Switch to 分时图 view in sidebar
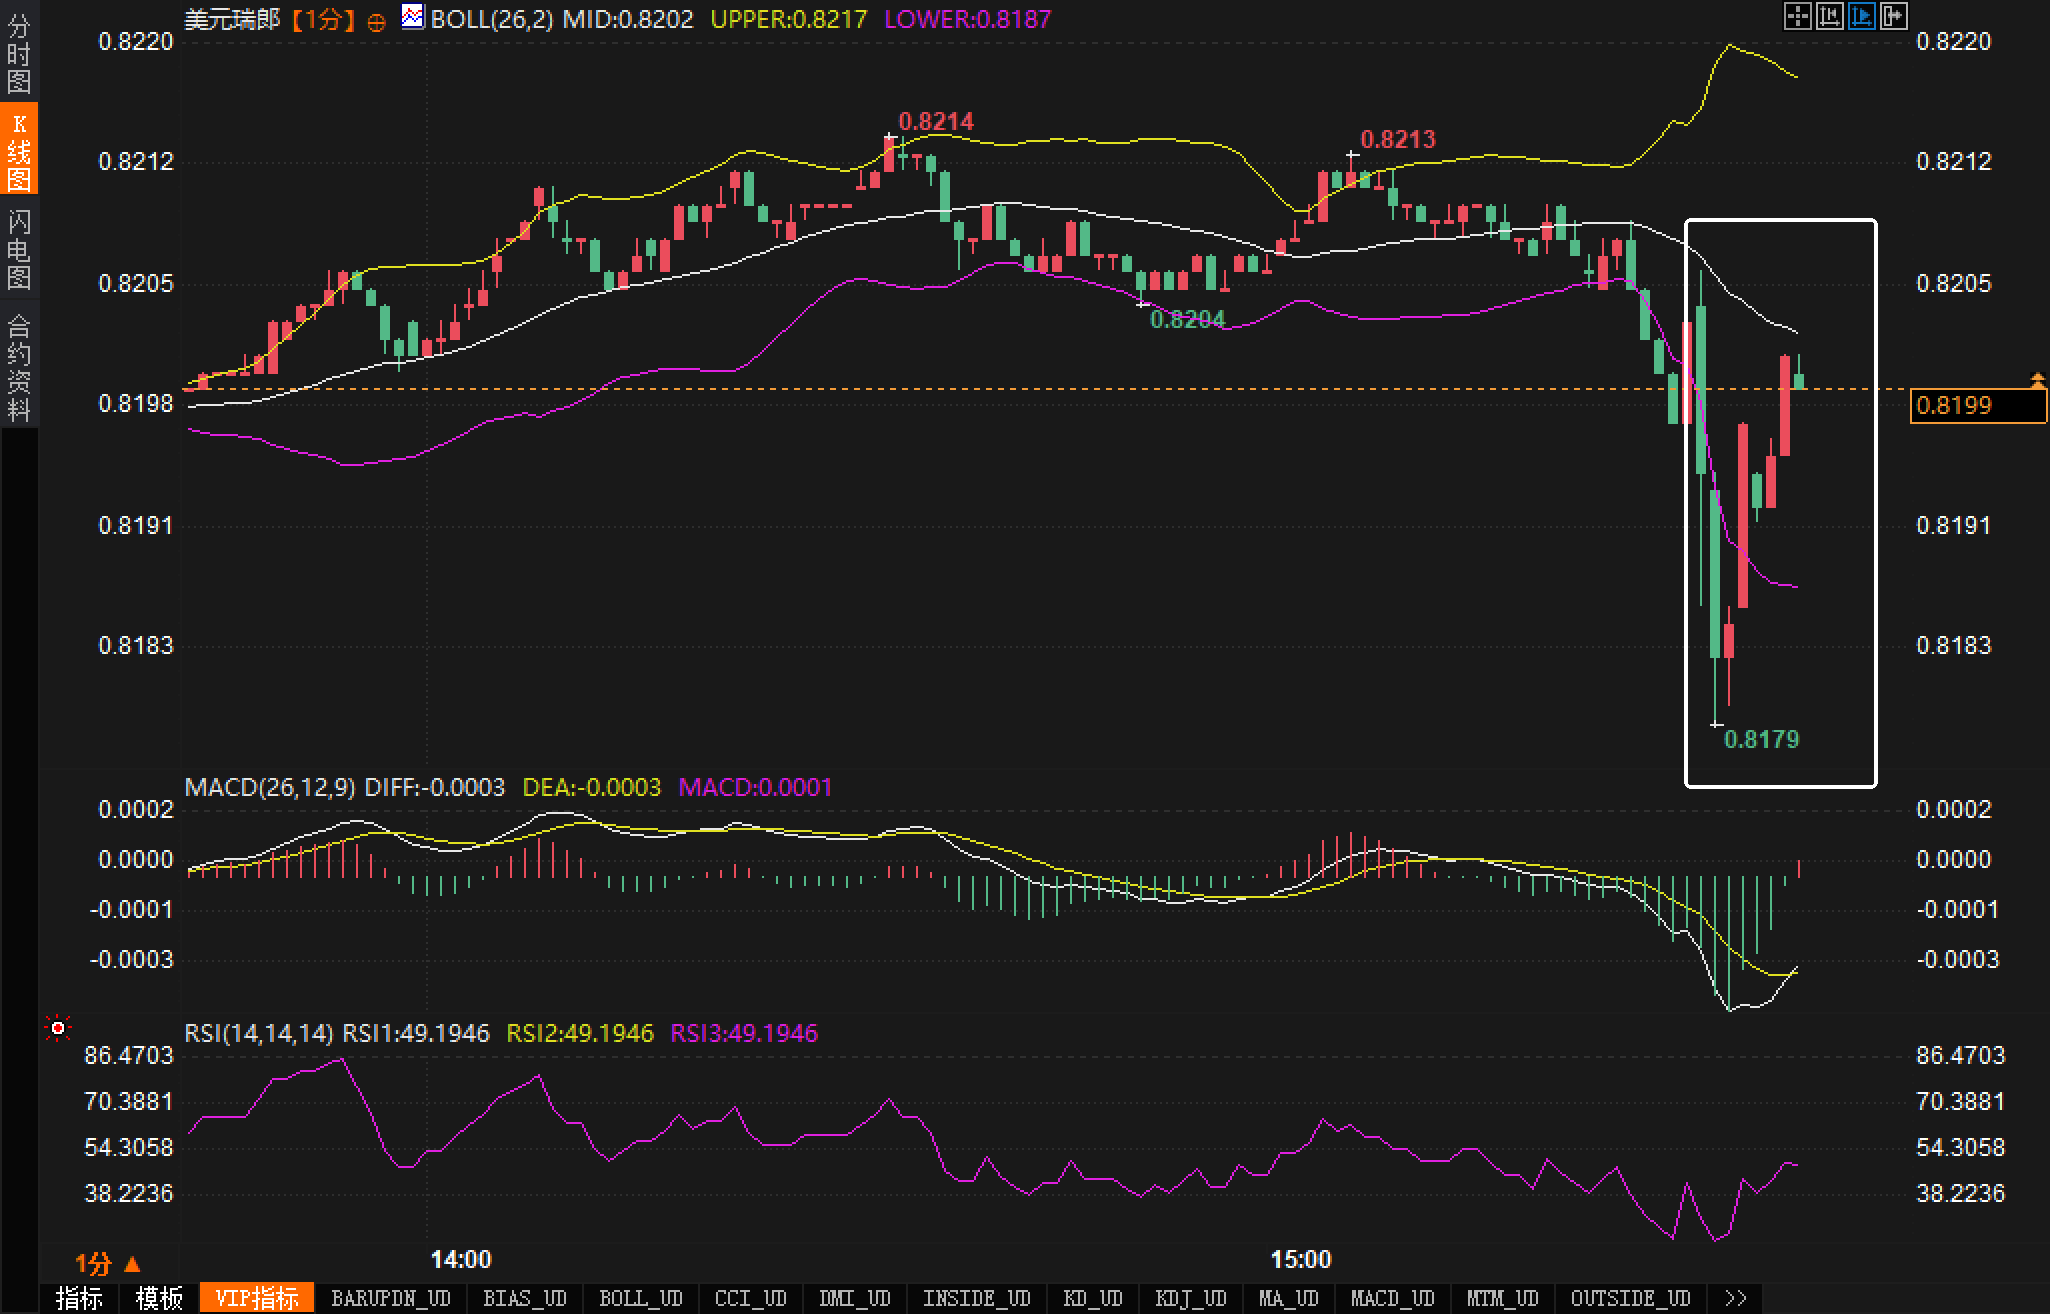The height and width of the screenshot is (1314, 2050). tap(19, 52)
